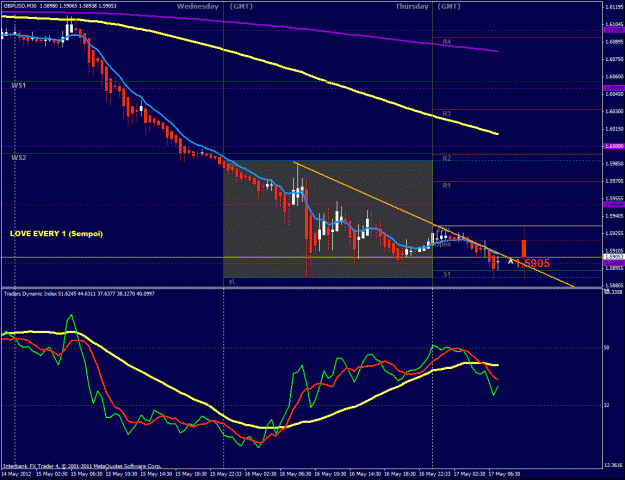
Task: Click the 16 May 02:30 time label
Action: pyautogui.click(x=260, y=474)
